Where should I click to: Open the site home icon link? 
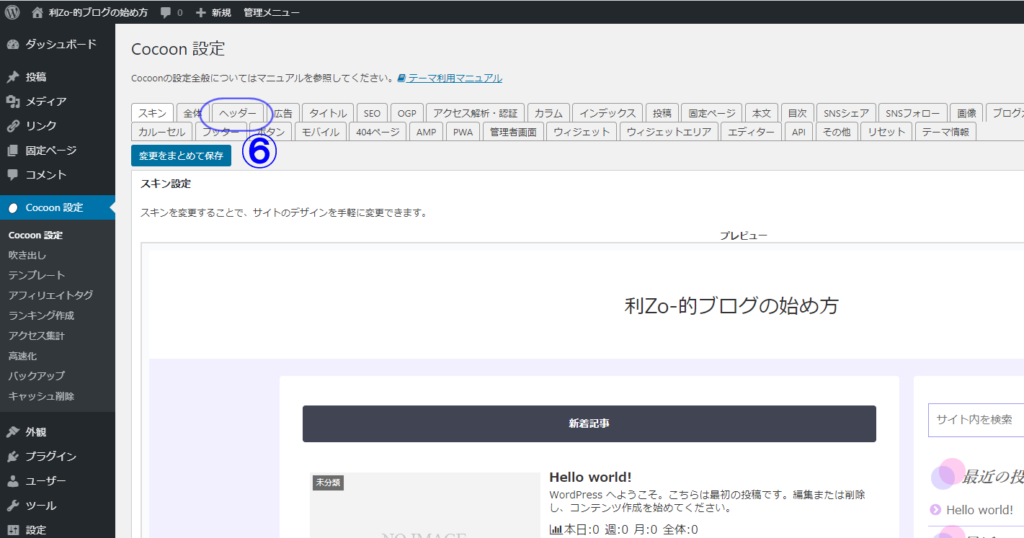(x=37, y=13)
